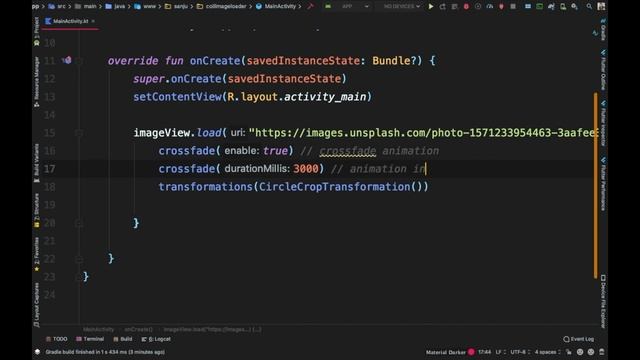Click the Unsplash URL string on line 15
Viewport: 640px width, 360px height.
coord(424,133)
